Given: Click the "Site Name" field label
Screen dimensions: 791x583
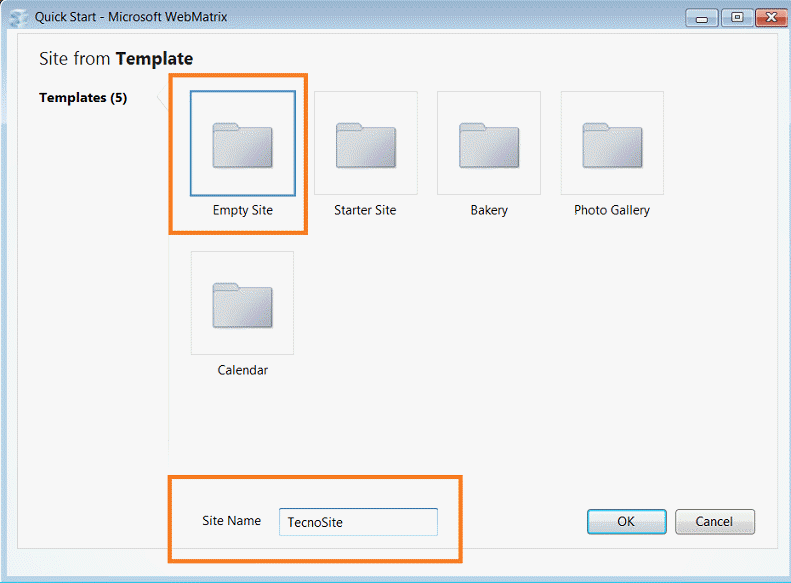Looking at the screenshot, I should pos(231,521).
